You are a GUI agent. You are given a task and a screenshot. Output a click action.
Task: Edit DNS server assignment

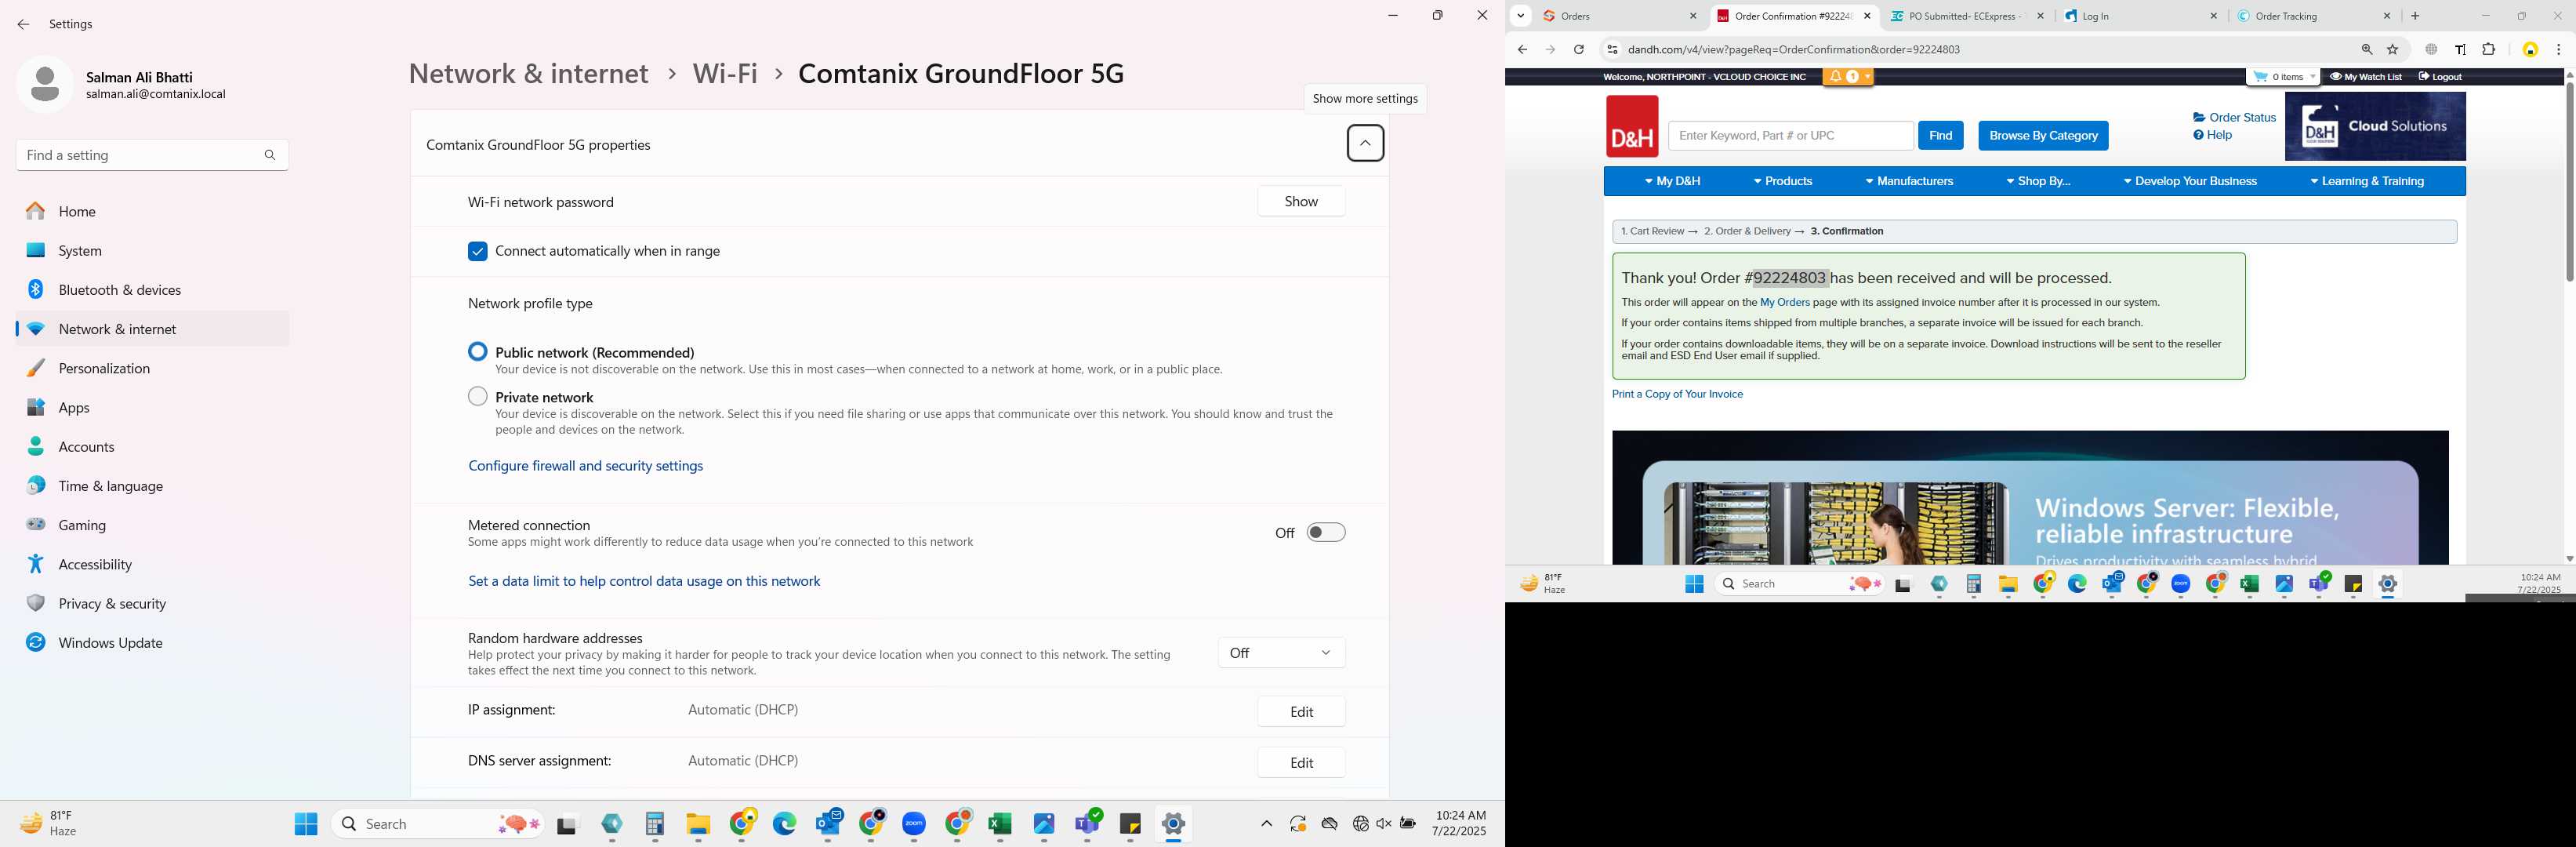[1301, 763]
